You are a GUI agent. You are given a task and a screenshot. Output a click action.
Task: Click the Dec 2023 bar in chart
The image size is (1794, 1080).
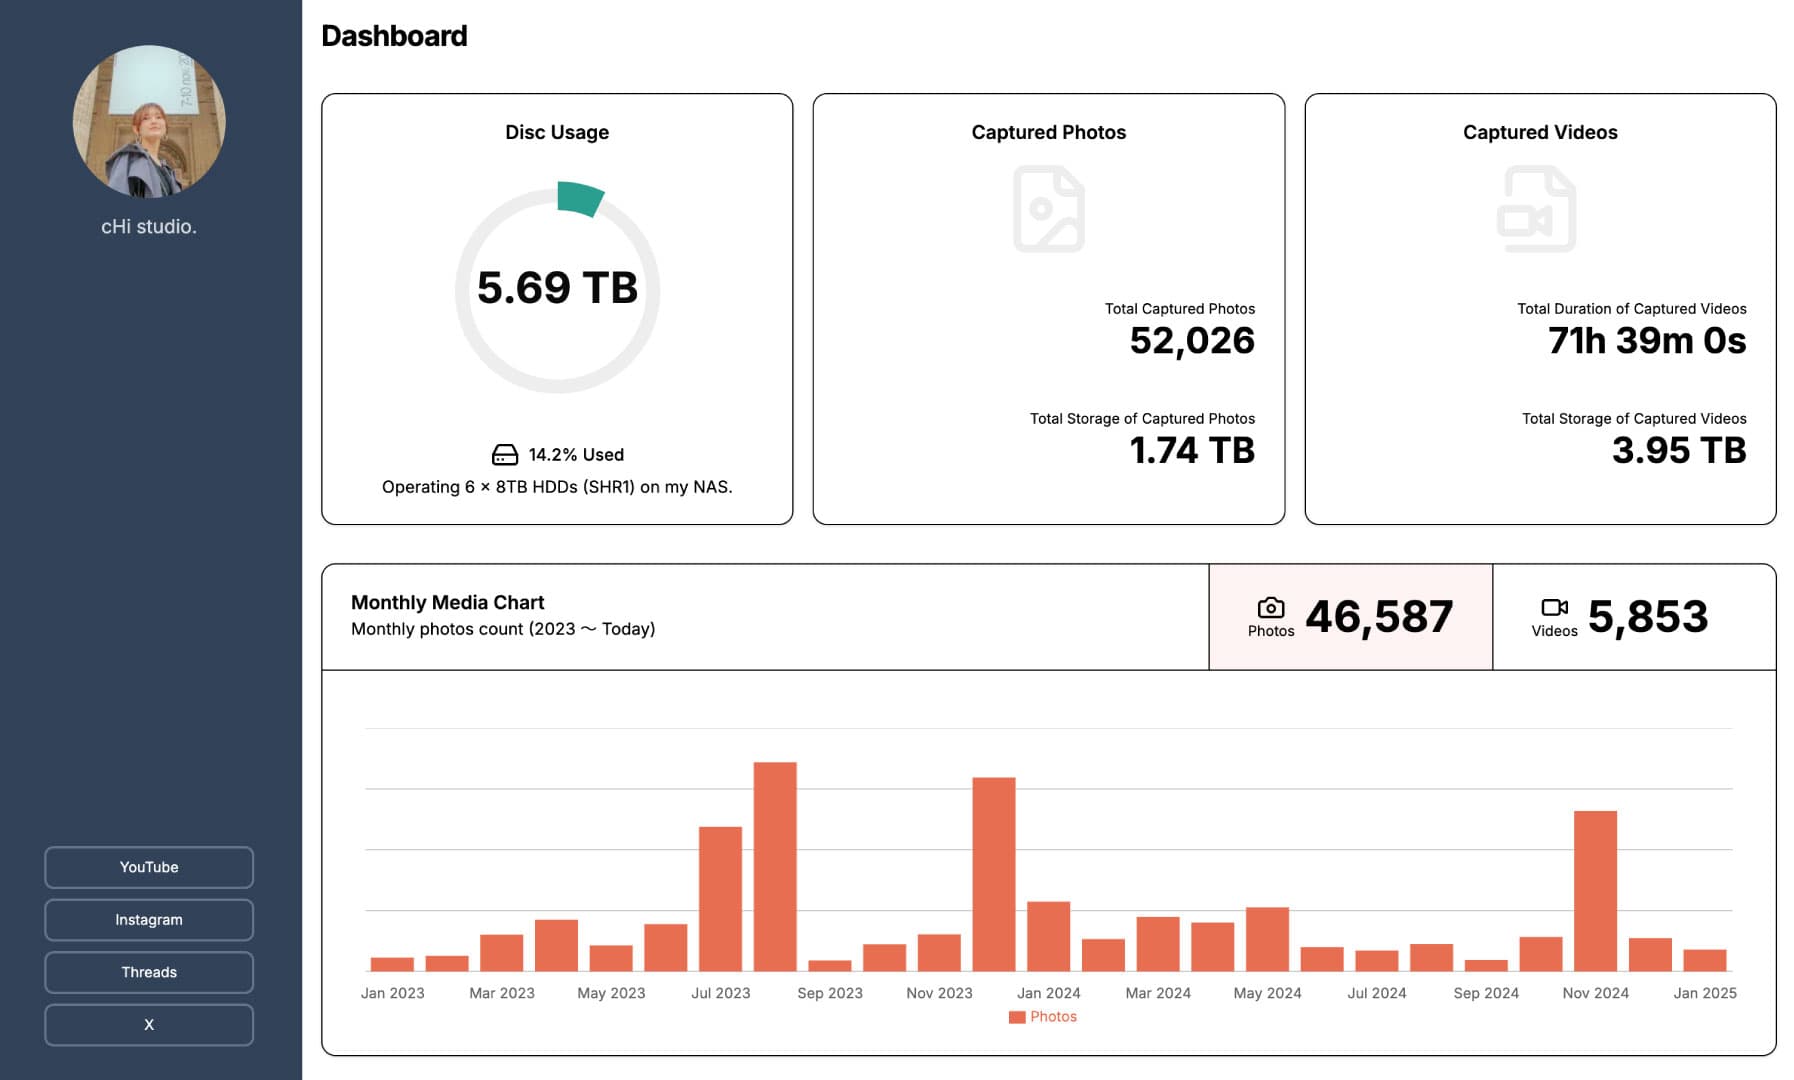pos(993,874)
